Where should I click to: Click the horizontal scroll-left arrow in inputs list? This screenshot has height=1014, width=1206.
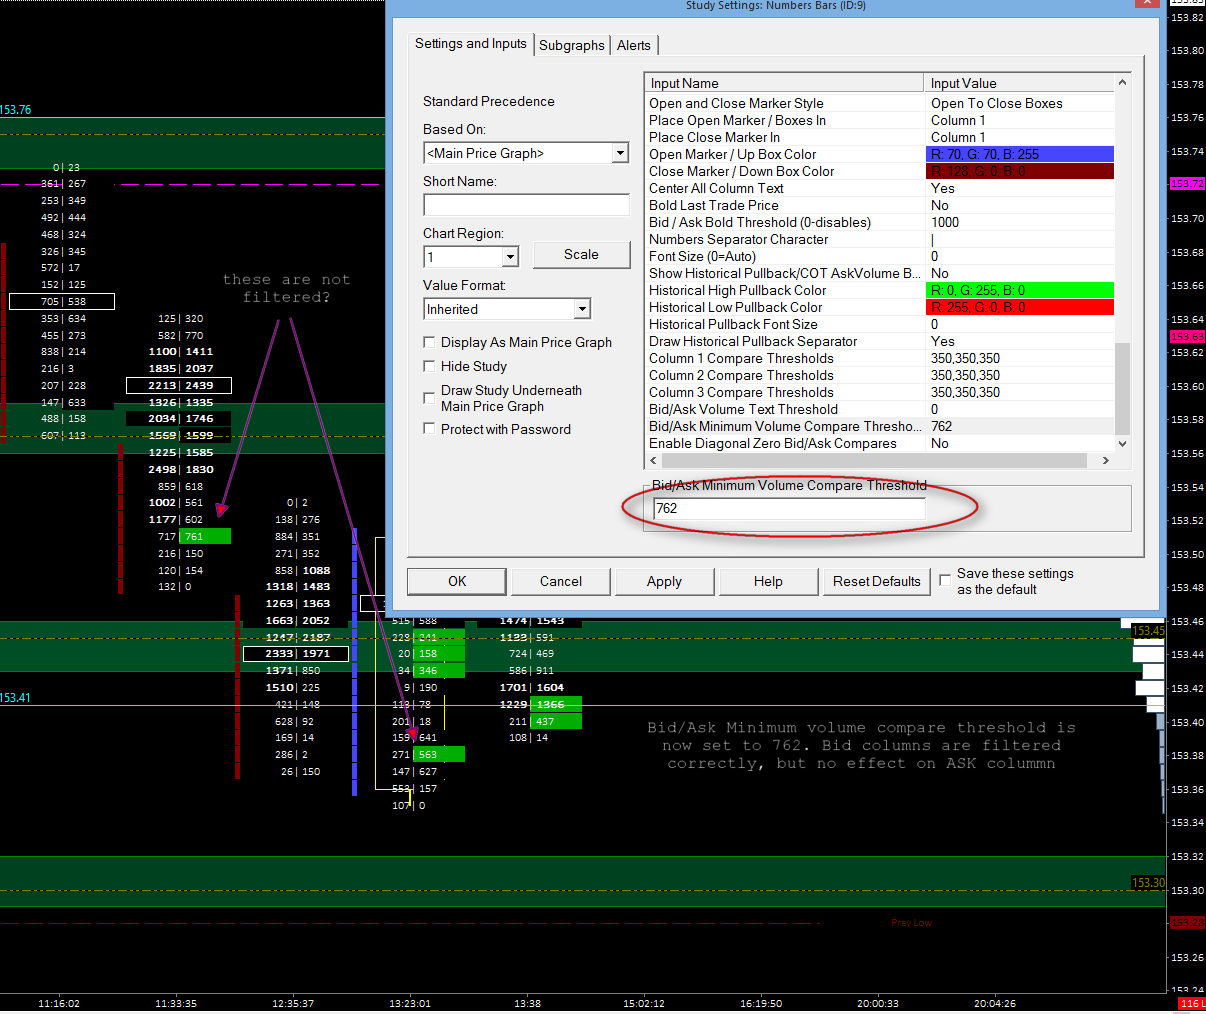pos(653,461)
